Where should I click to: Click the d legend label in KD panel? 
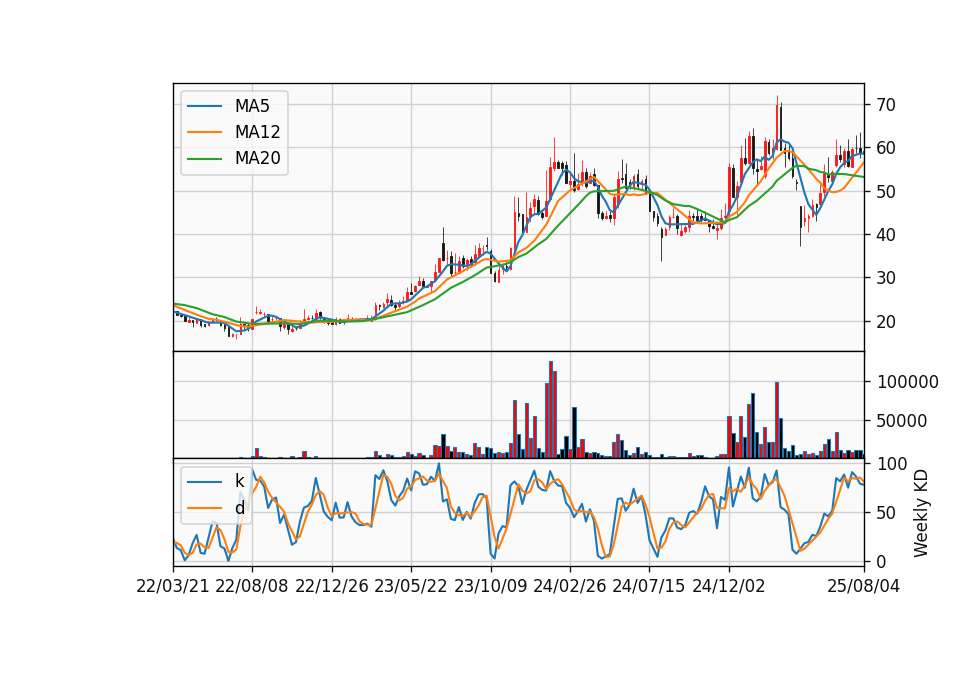coord(239,507)
